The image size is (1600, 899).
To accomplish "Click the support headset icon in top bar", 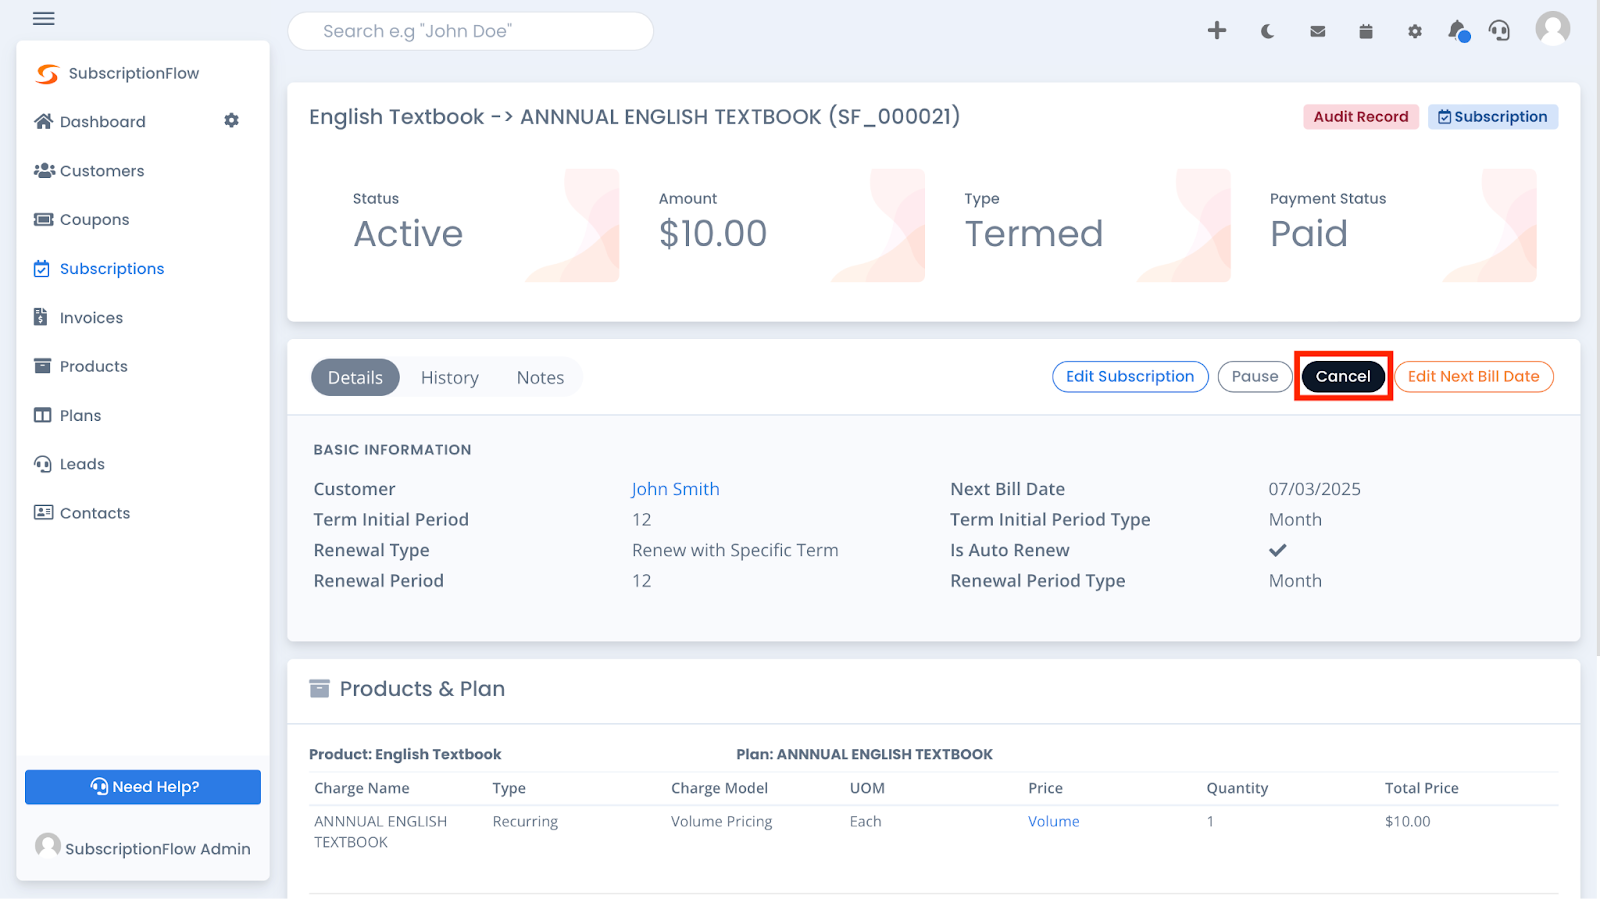I will pyautogui.click(x=1499, y=31).
